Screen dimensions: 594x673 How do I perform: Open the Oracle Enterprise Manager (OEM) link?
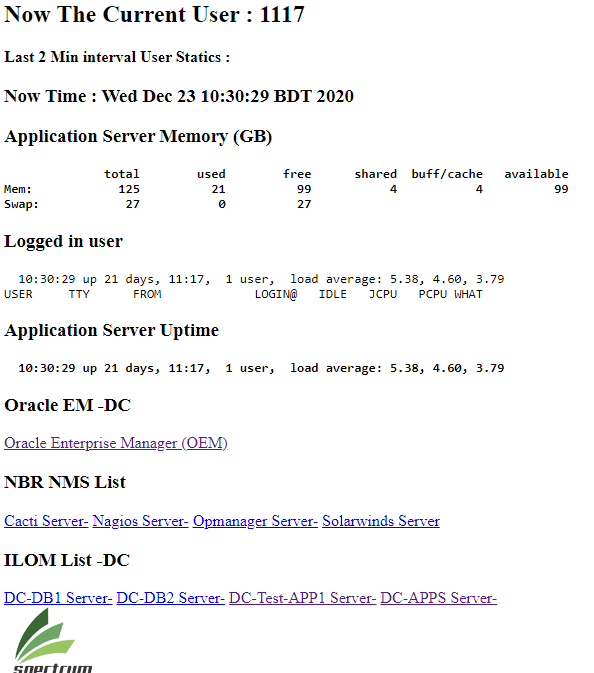click(116, 443)
